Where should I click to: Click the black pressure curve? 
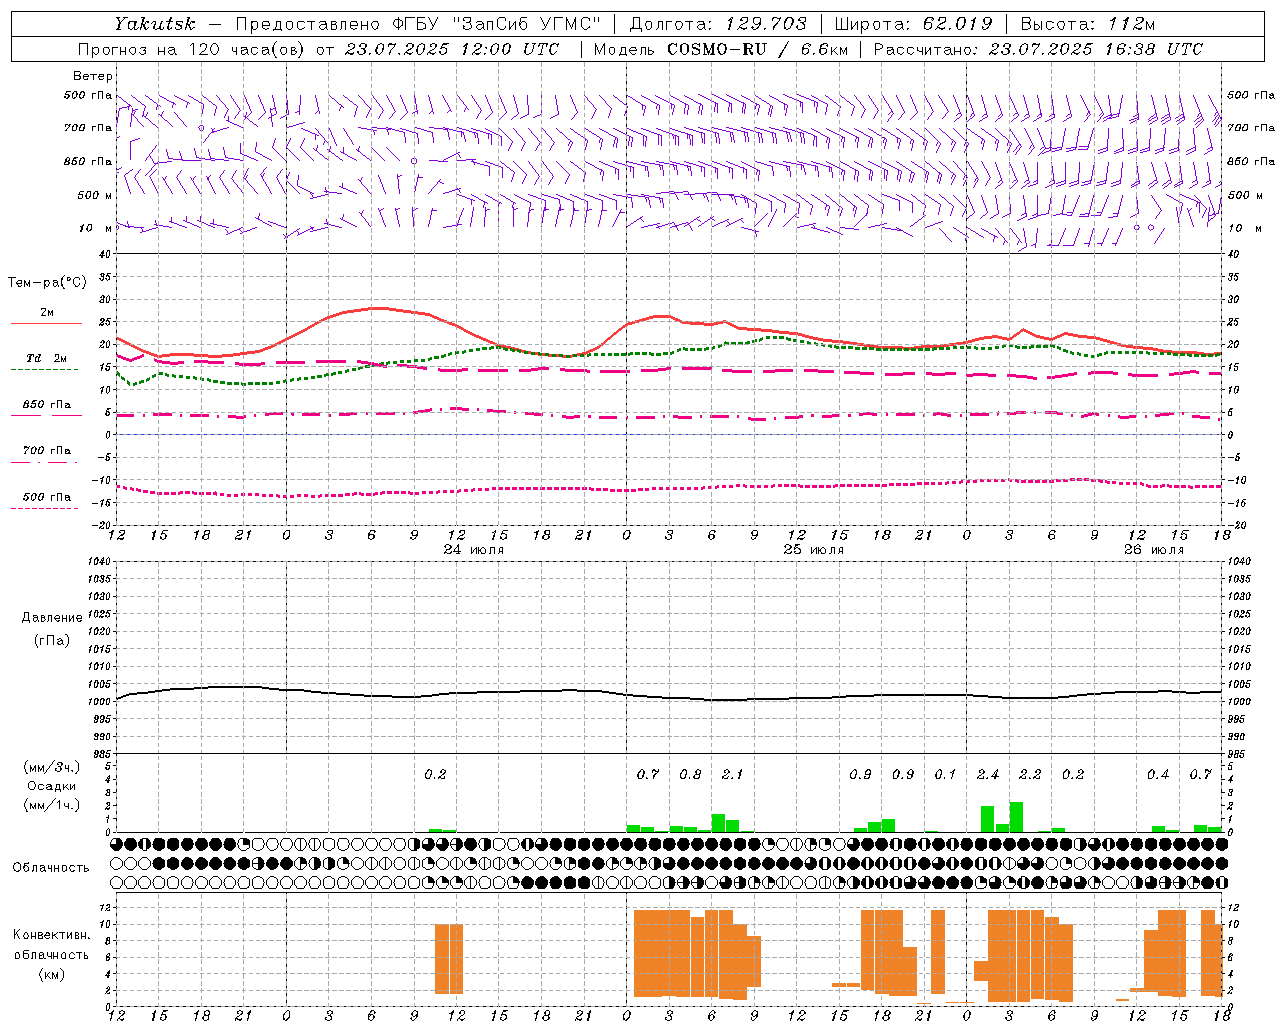(x=669, y=694)
